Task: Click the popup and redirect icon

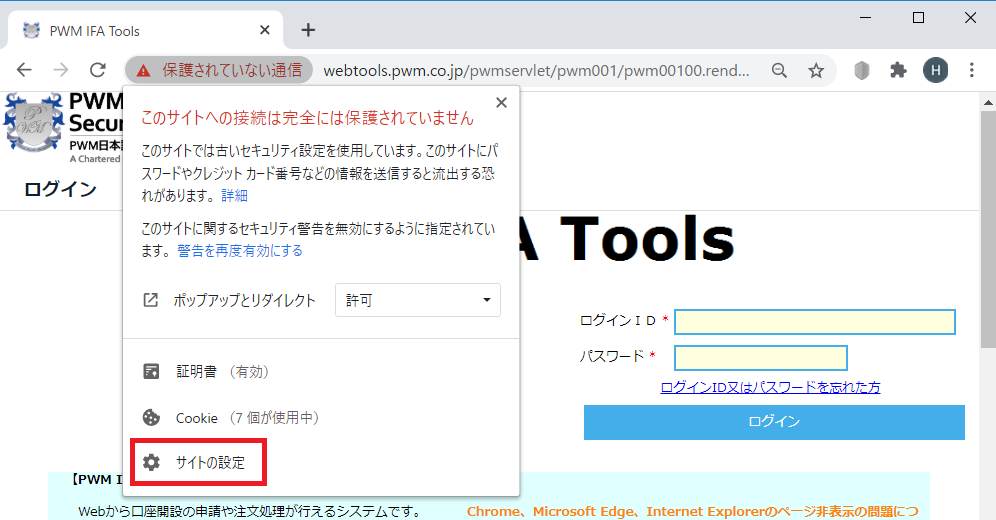Action: point(151,300)
